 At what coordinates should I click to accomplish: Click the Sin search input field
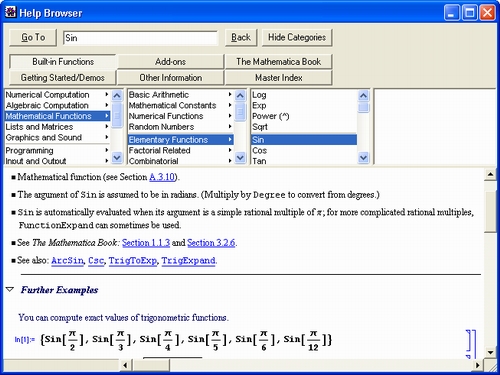coord(140,38)
